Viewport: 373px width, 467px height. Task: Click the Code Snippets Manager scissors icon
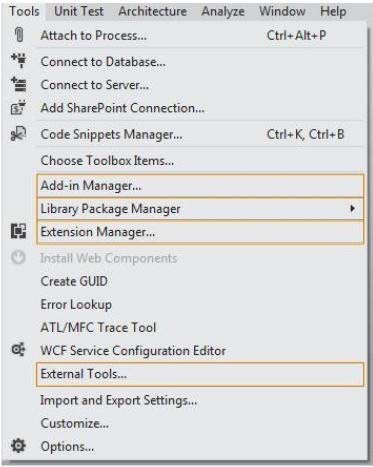click(19, 134)
